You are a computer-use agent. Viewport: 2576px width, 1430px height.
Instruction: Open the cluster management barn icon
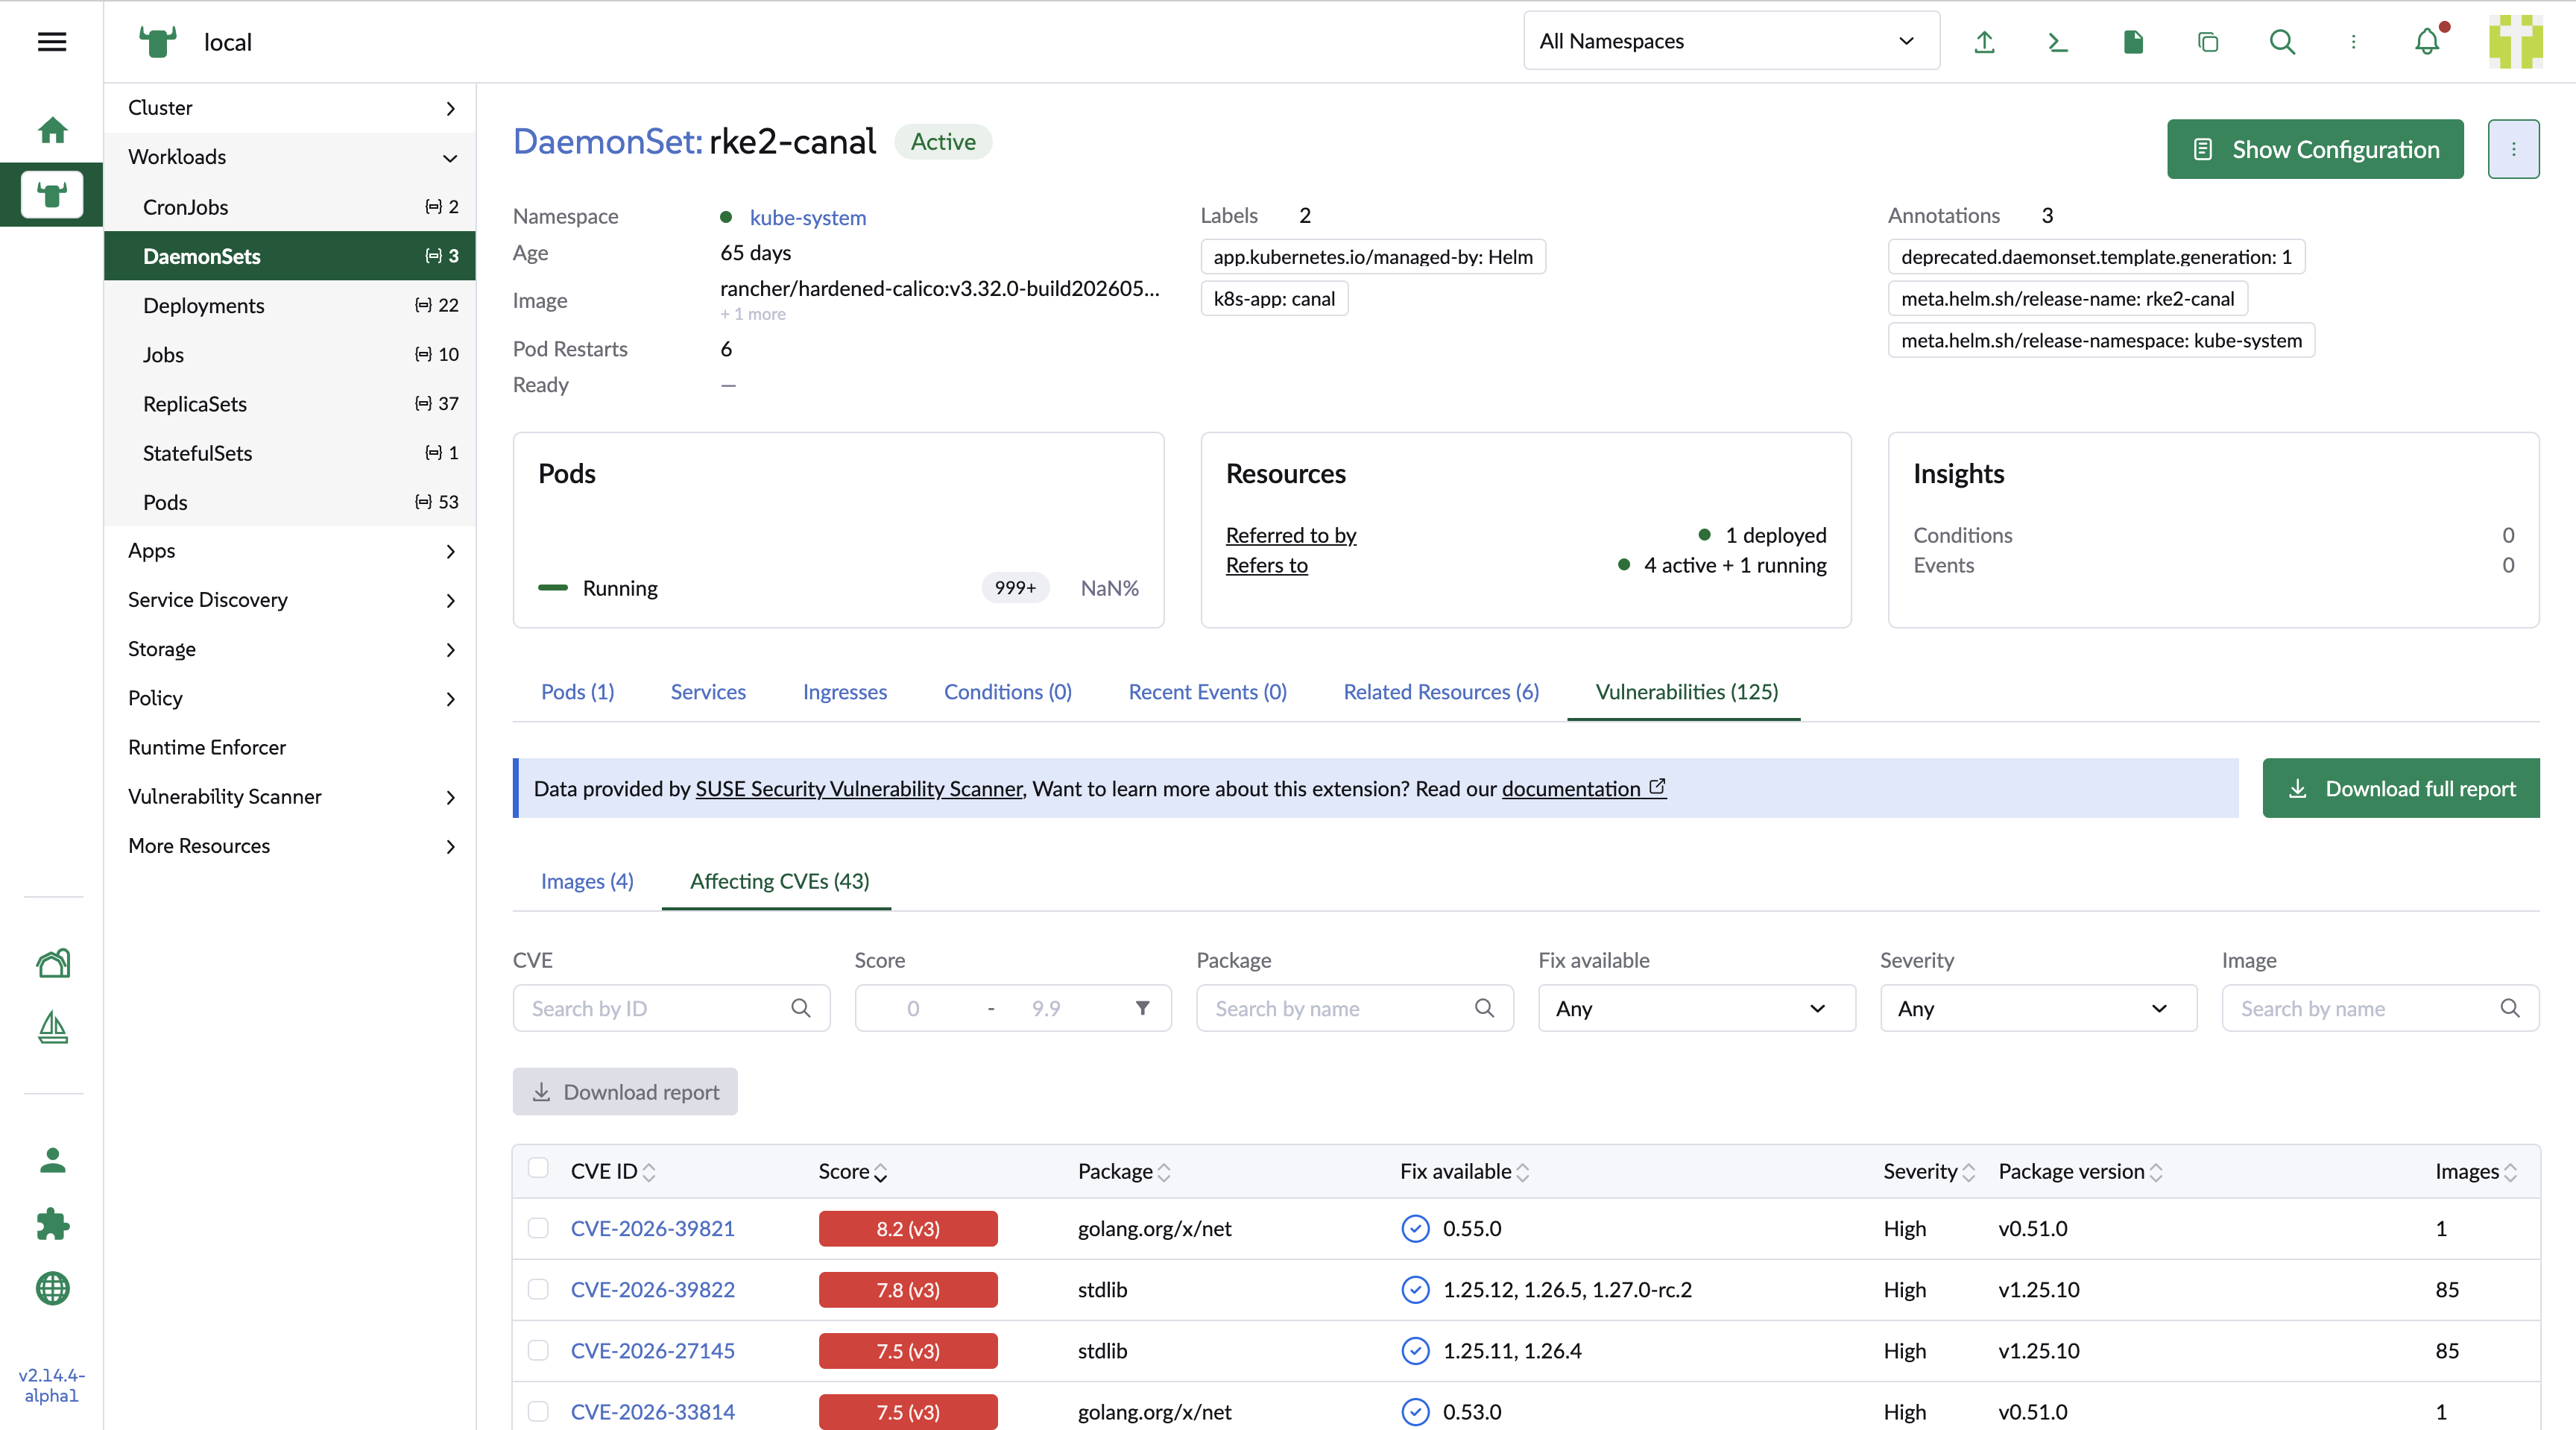tap(52, 963)
